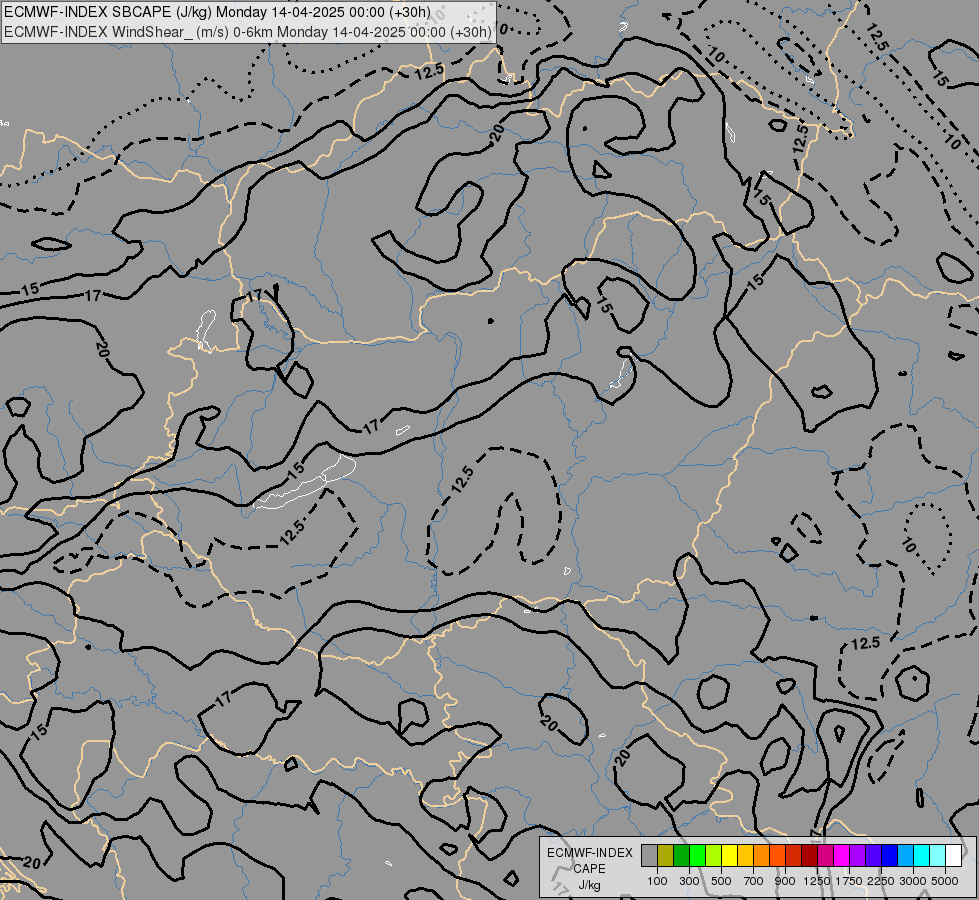Click the 2250 legend value

881,881
